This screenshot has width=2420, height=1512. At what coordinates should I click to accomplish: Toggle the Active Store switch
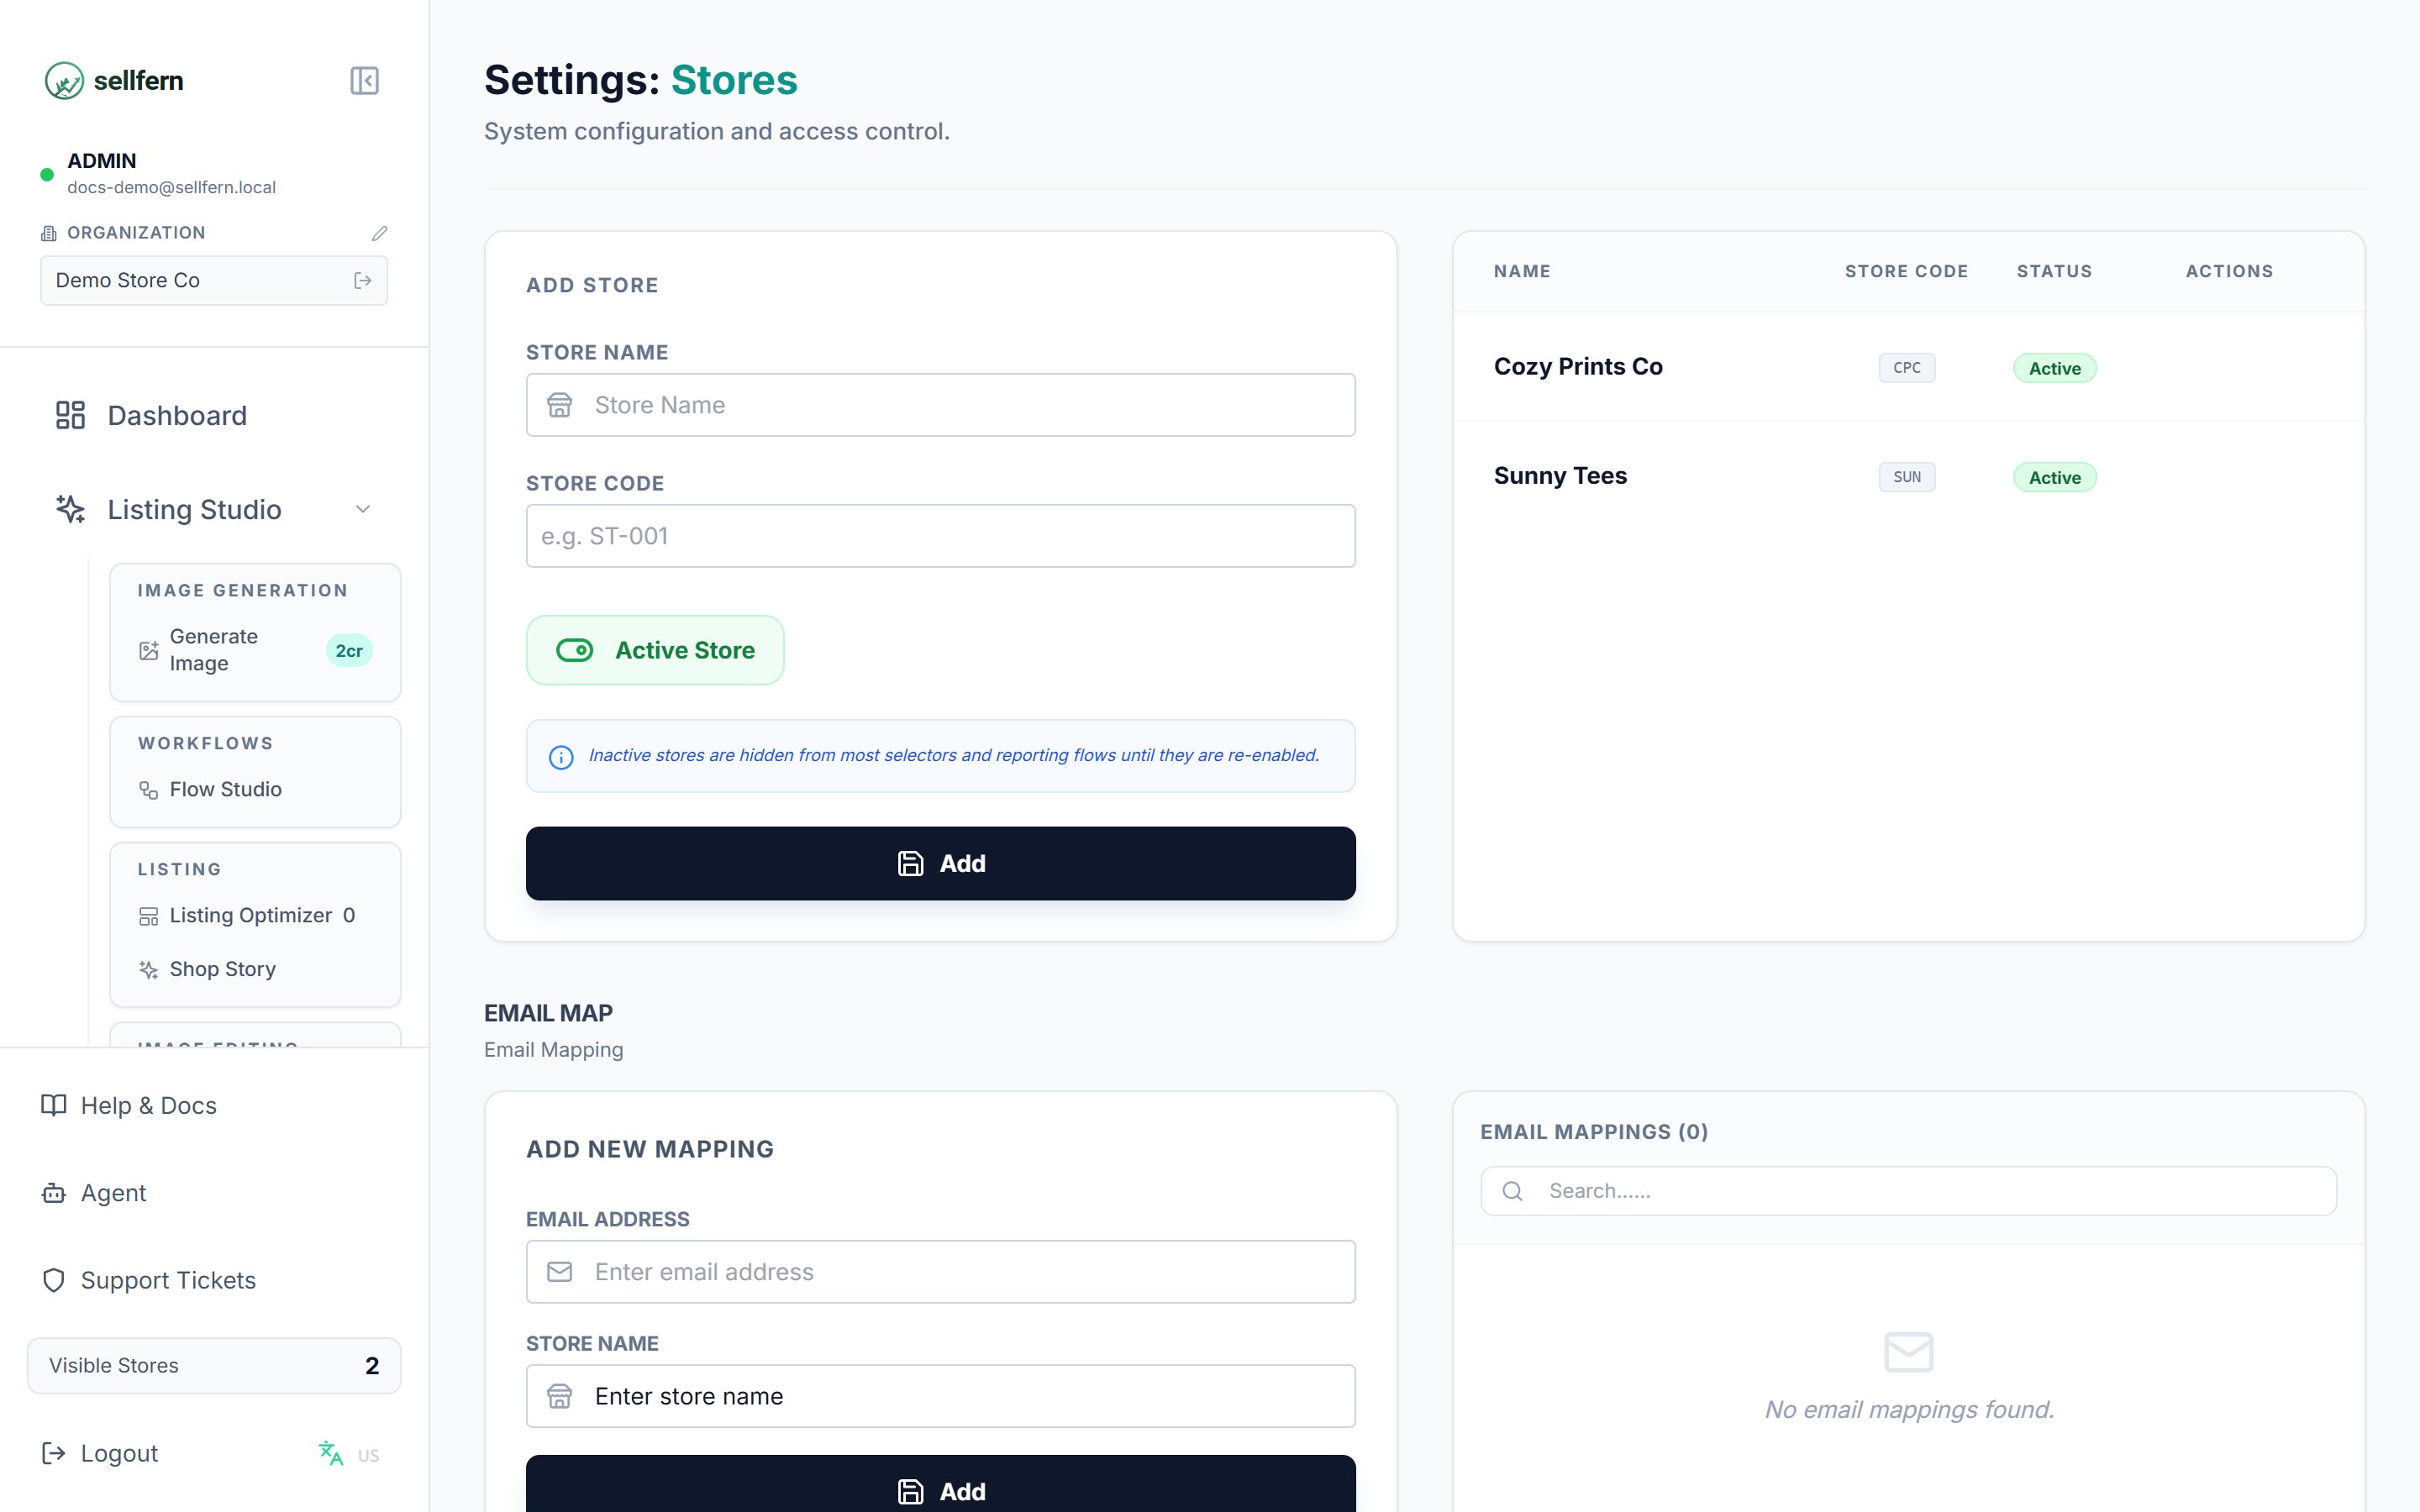[655, 650]
